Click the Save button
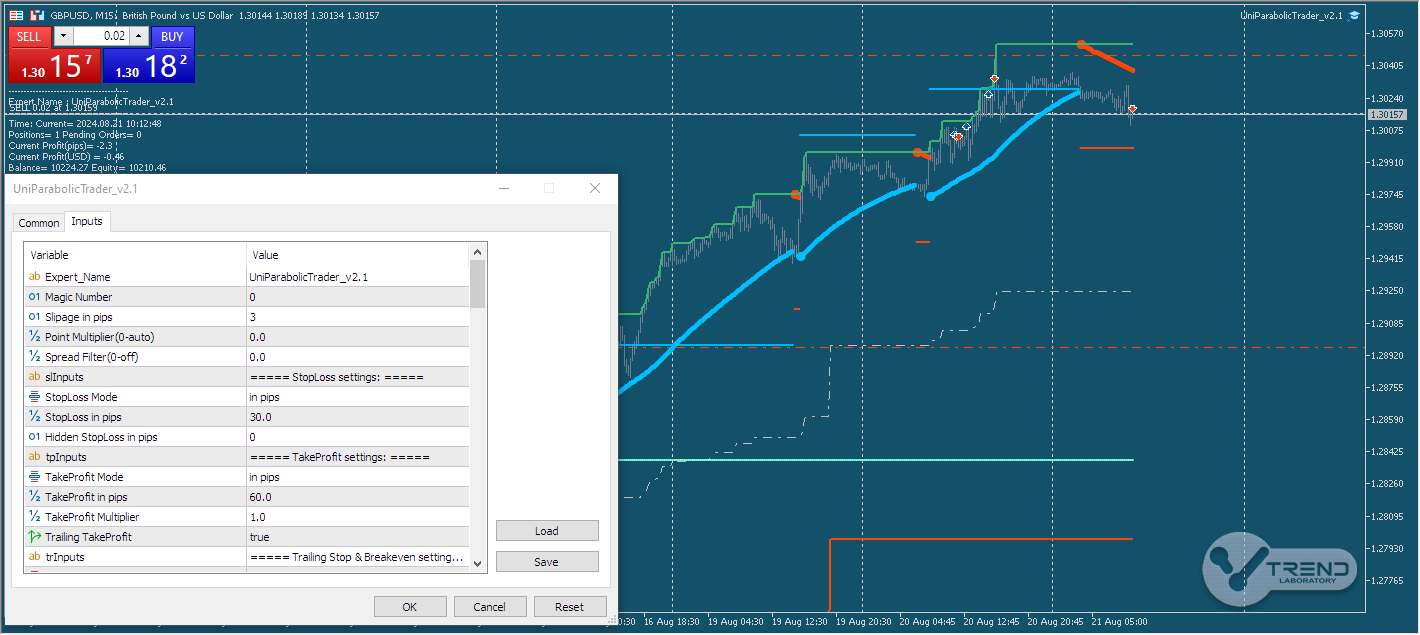This screenshot has width=1420, height=635. coord(547,562)
